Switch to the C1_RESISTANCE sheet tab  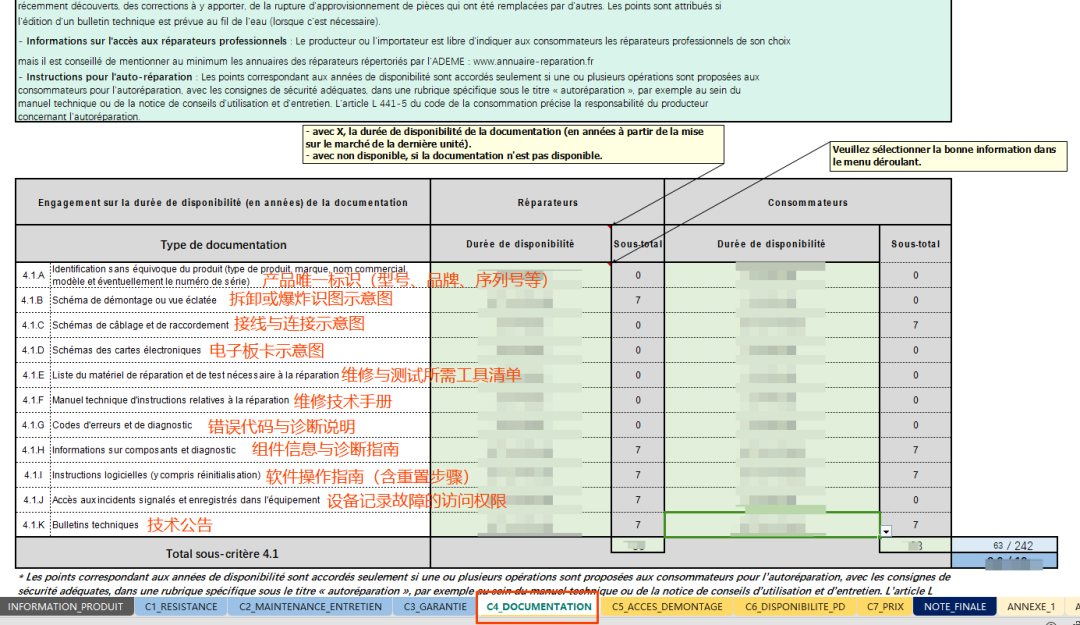(x=181, y=606)
